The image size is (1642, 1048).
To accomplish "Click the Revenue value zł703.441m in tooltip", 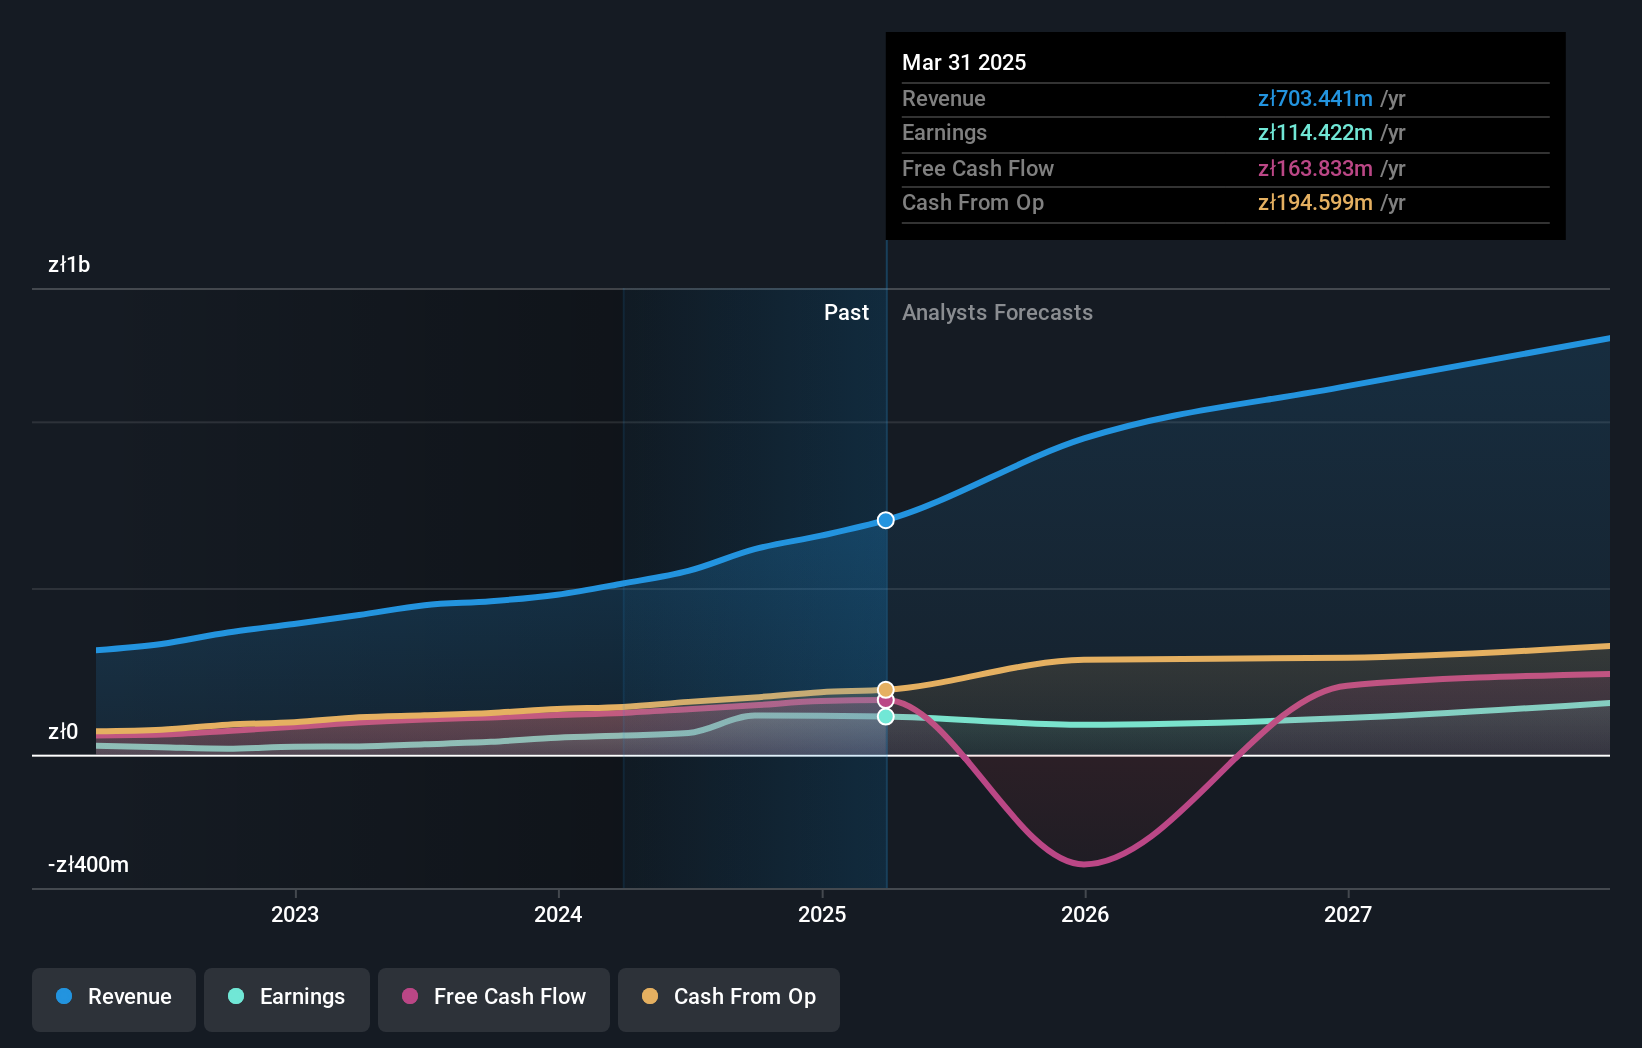I will 1315,98.
